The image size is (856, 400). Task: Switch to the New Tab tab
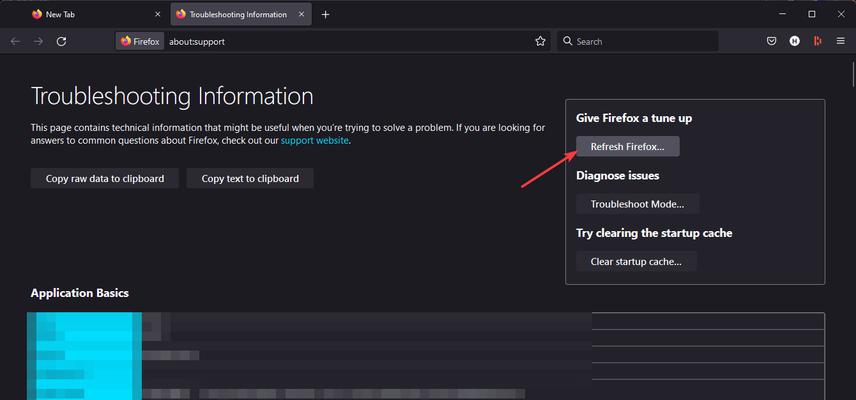tap(97, 15)
